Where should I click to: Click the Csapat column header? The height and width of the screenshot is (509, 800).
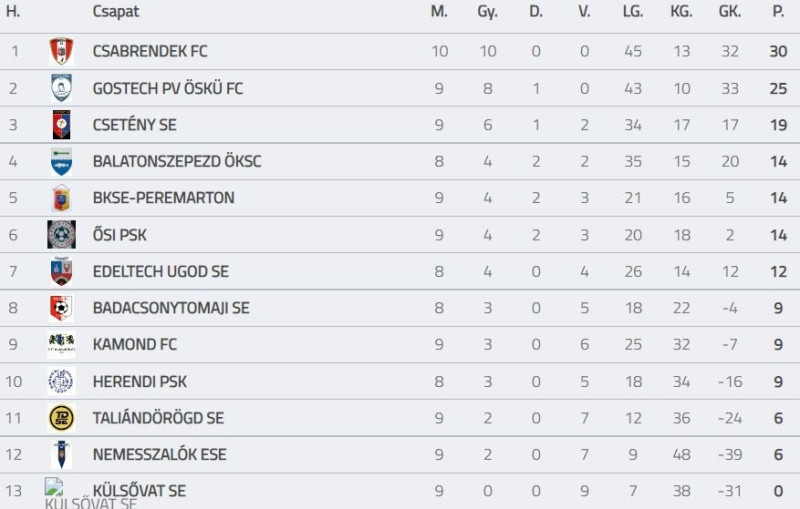pyautogui.click(x=116, y=12)
